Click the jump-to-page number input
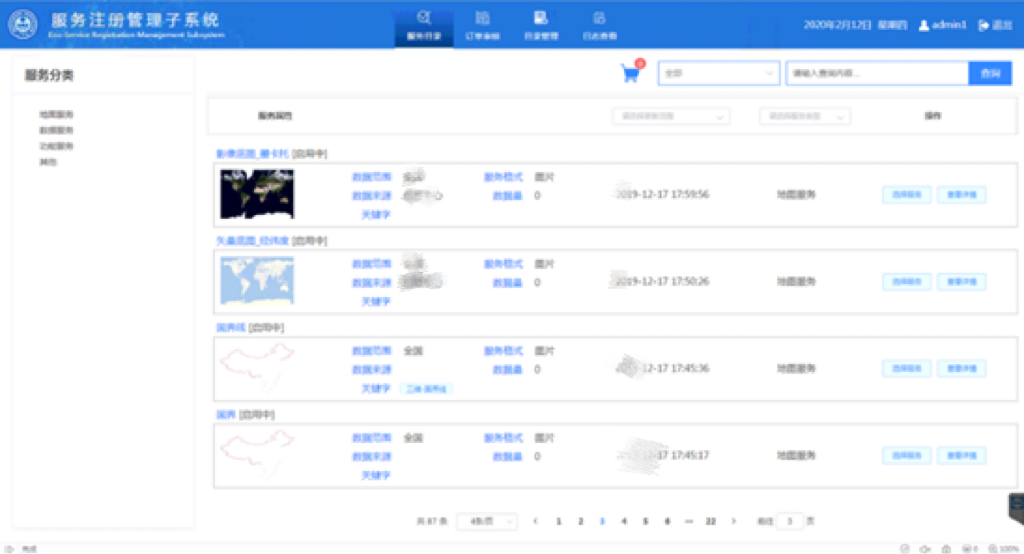 click(790, 521)
